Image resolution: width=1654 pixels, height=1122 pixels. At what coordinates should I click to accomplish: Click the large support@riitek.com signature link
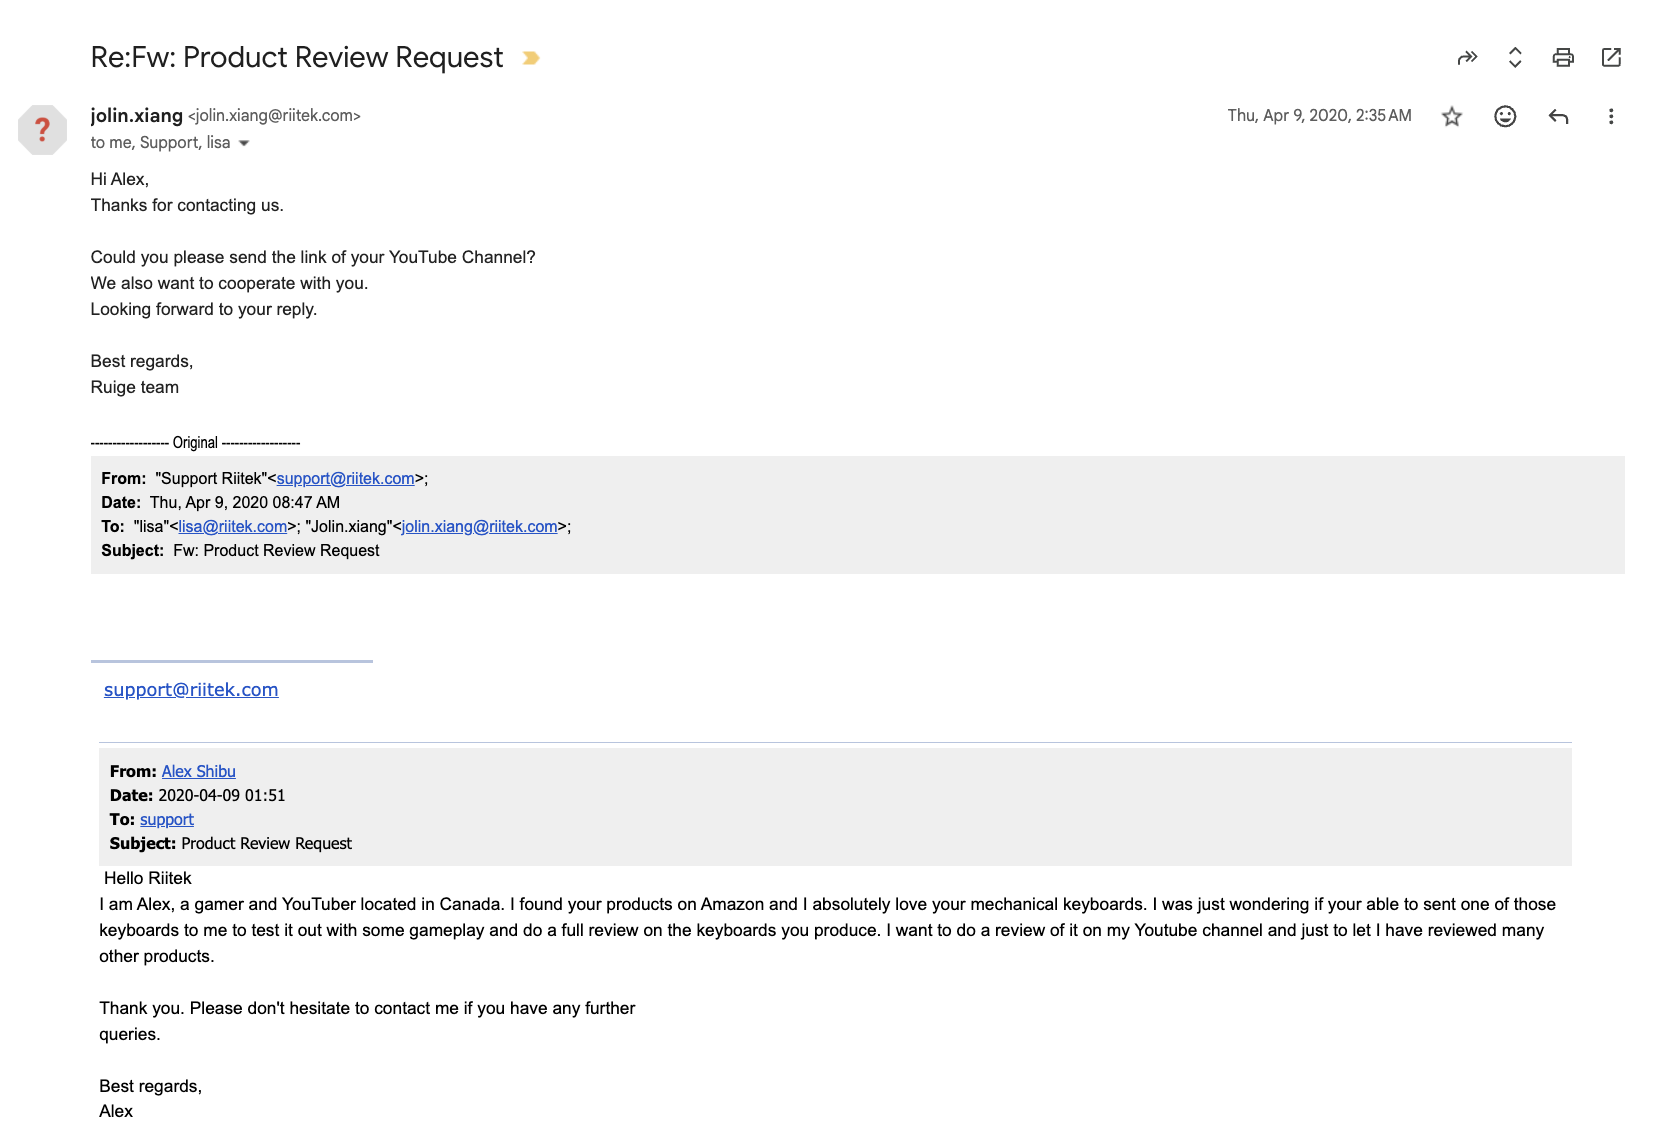point(191,690)
